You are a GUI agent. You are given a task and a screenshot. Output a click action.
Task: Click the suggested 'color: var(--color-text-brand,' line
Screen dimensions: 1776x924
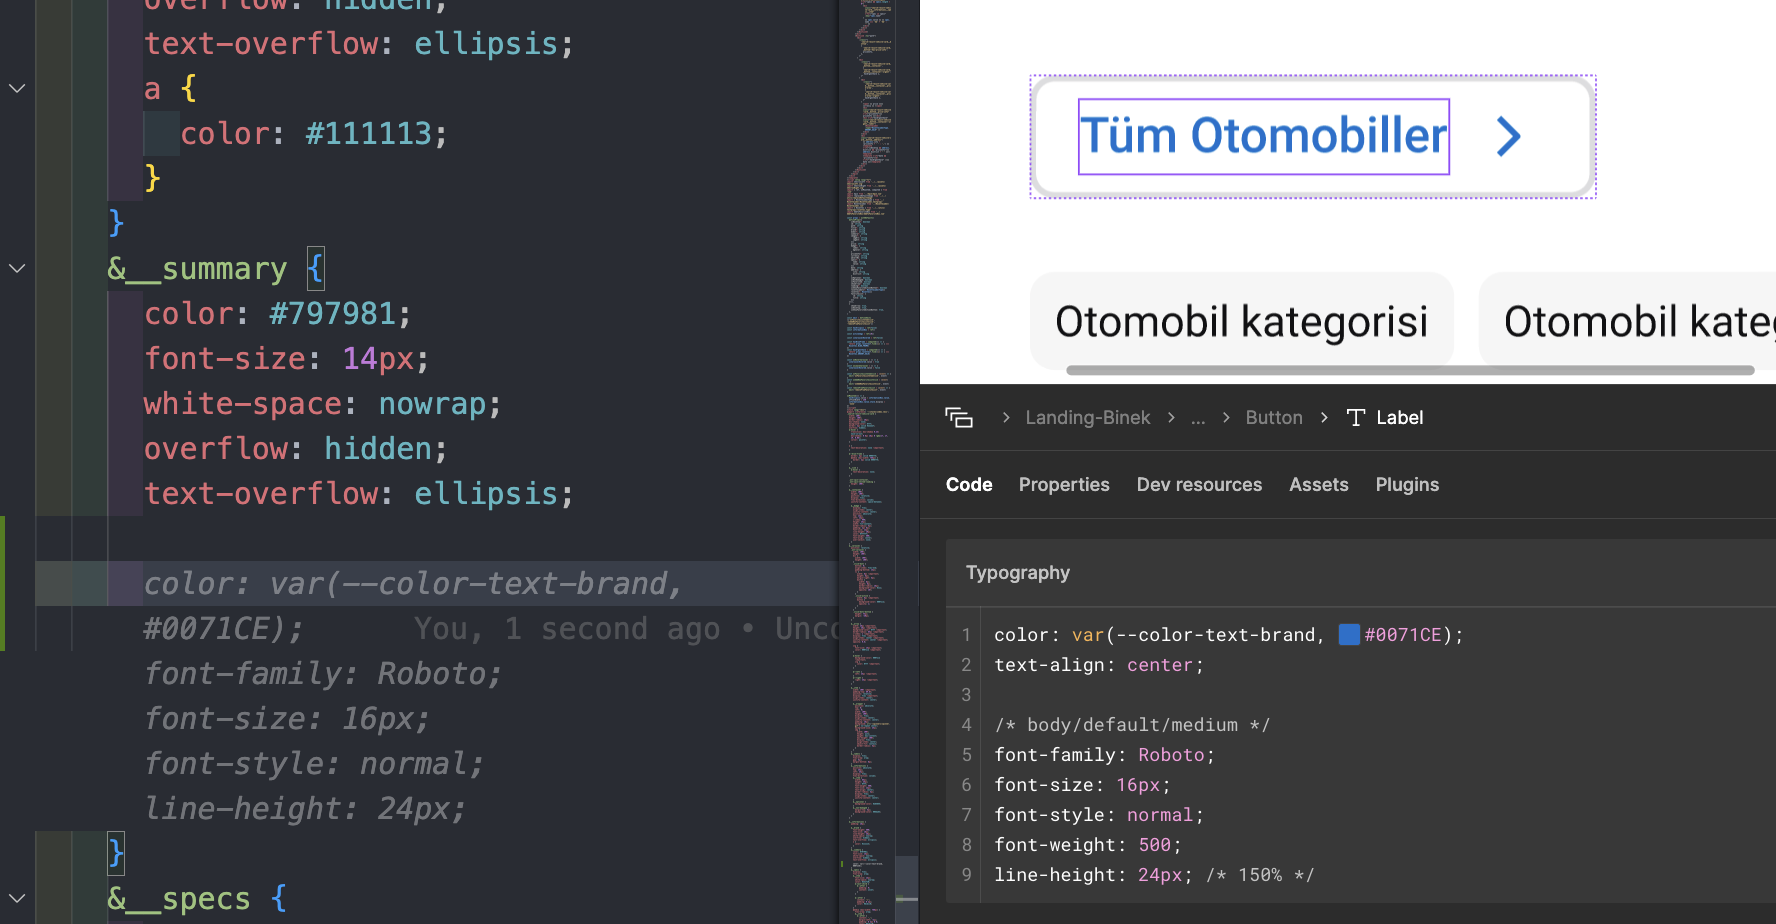pos(413,584)
